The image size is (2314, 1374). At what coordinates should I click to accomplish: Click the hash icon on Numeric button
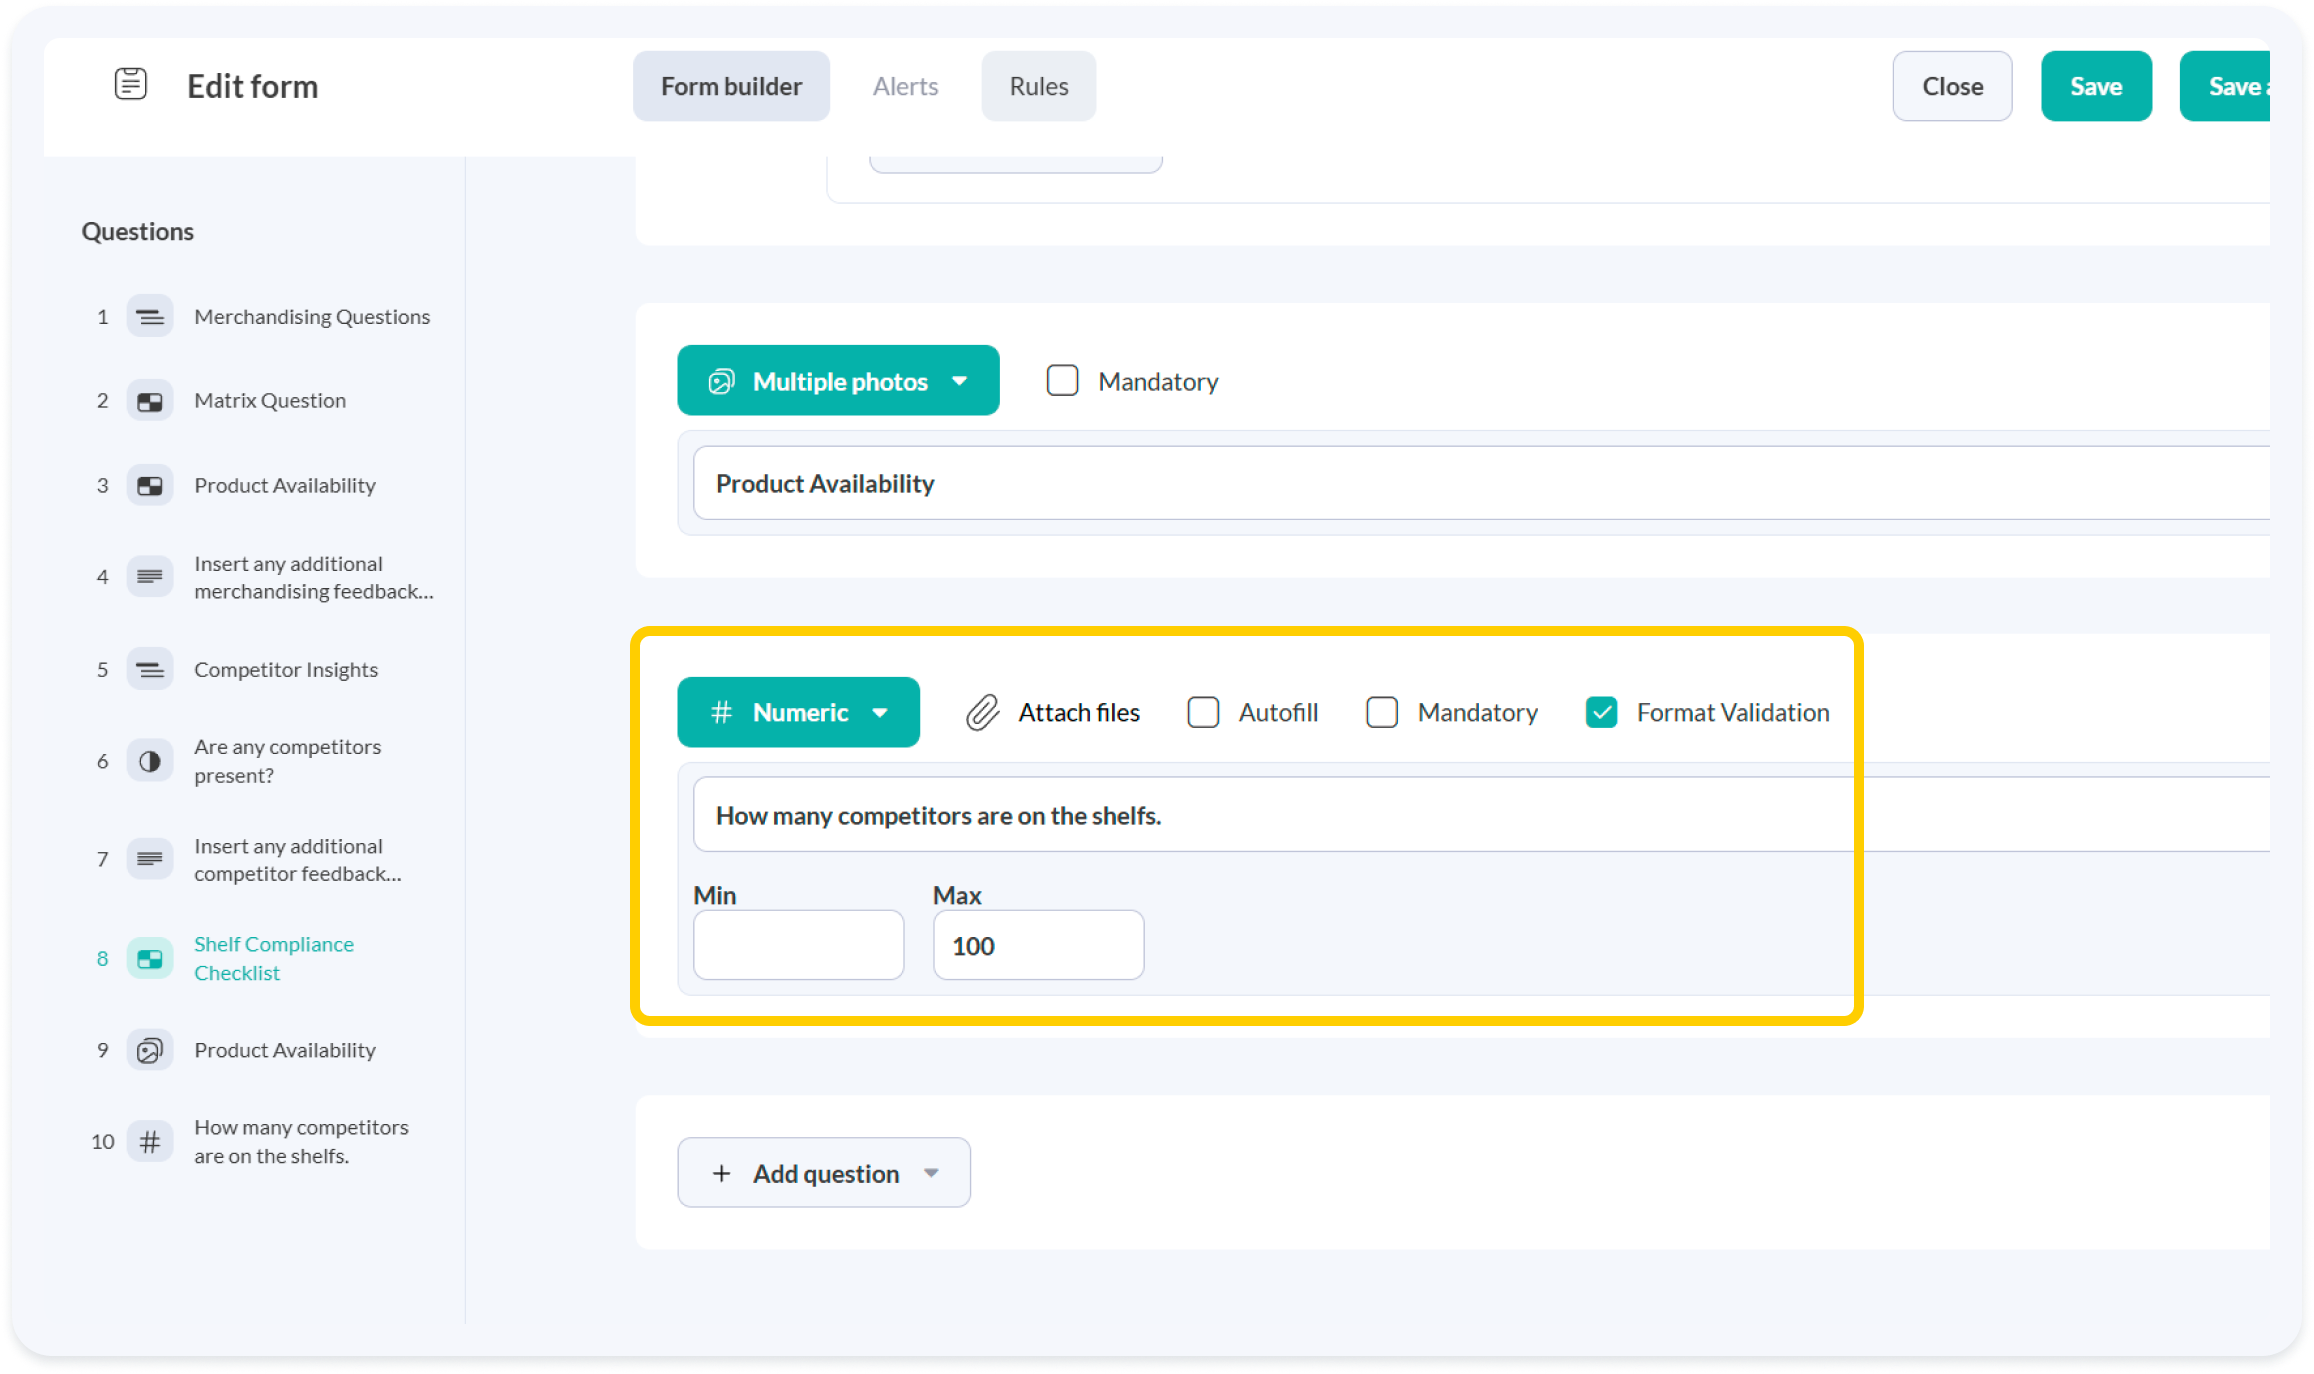[721, 712]
